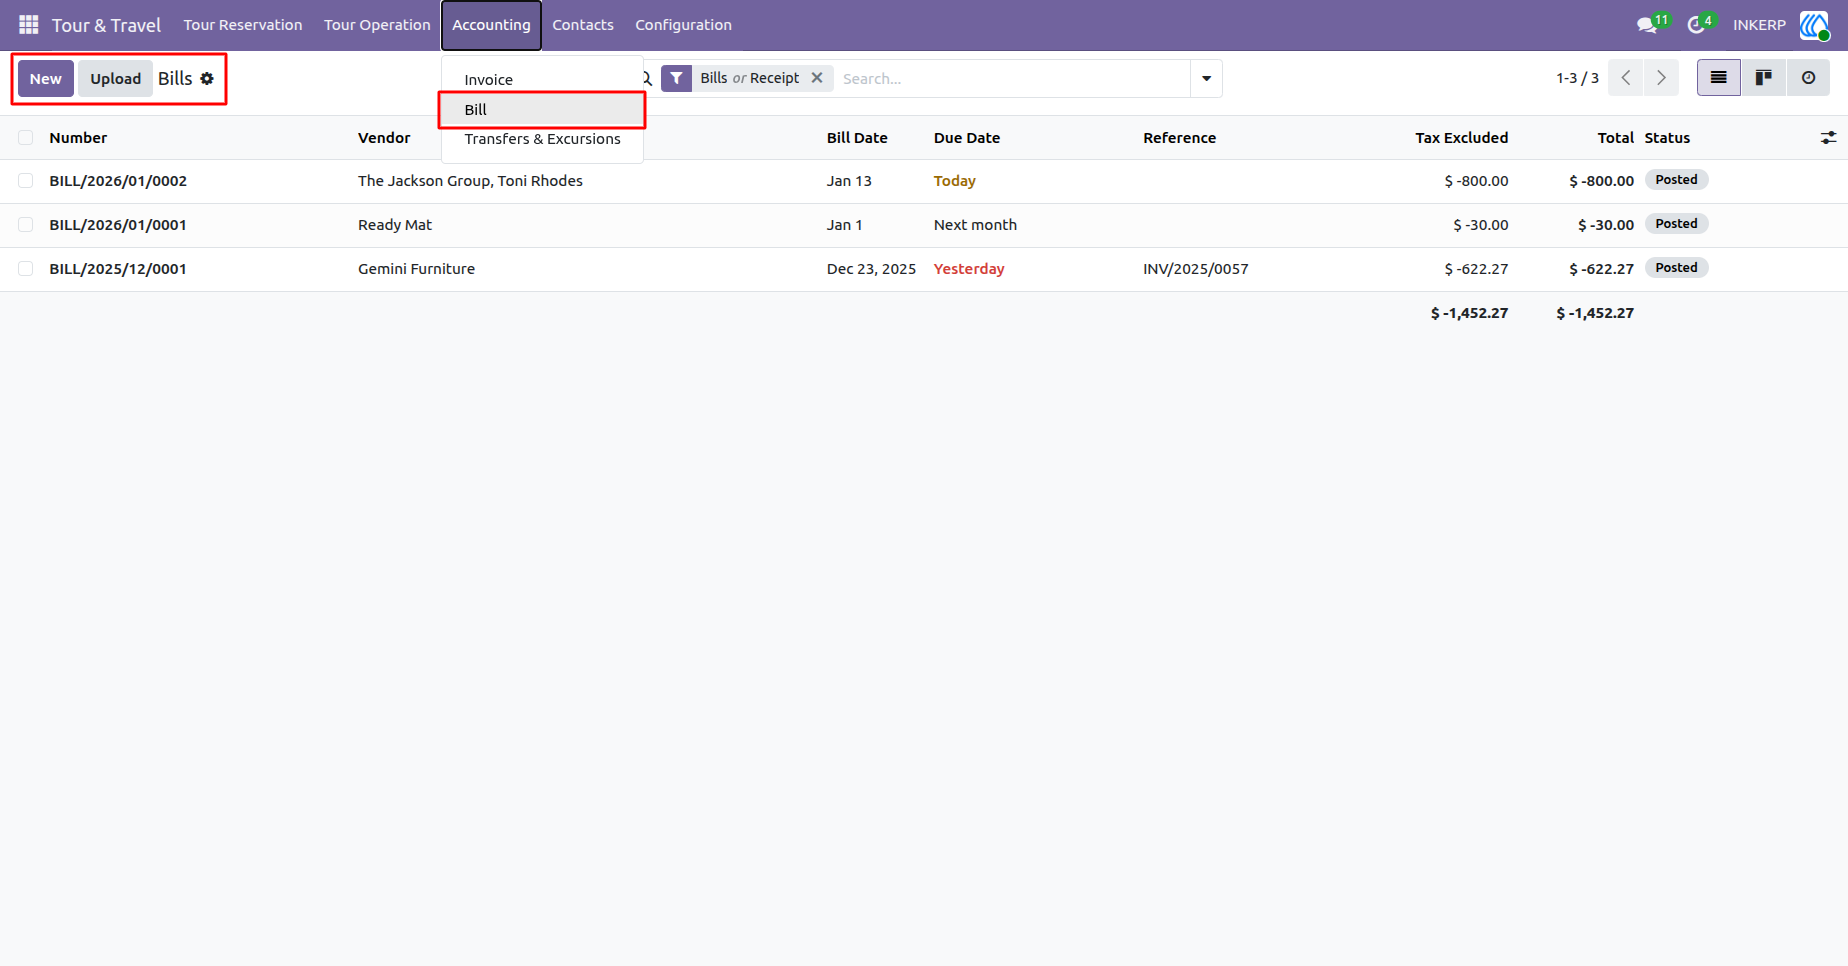Open the Bills gear actions menu
The width and height of the screenshot is (1848, 966).
(x=207, y=78)
